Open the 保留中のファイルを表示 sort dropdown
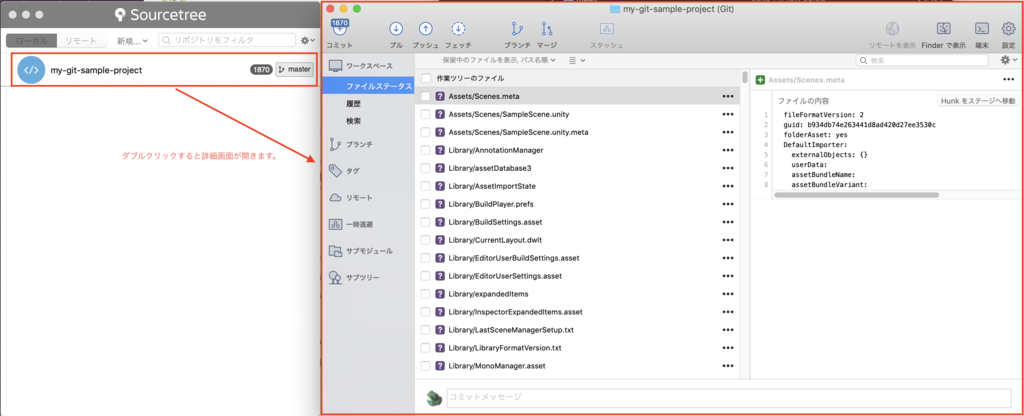 pos(499,60)
